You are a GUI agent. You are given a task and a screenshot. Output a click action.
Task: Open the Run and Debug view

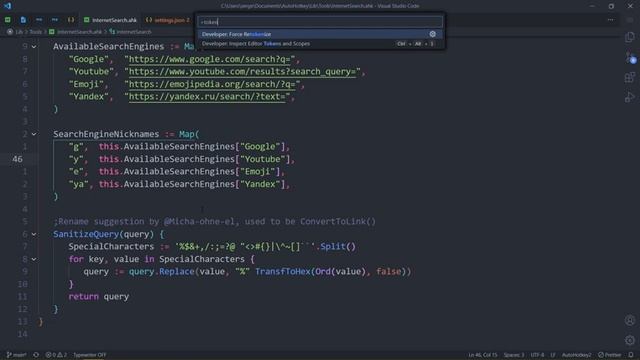630,97
